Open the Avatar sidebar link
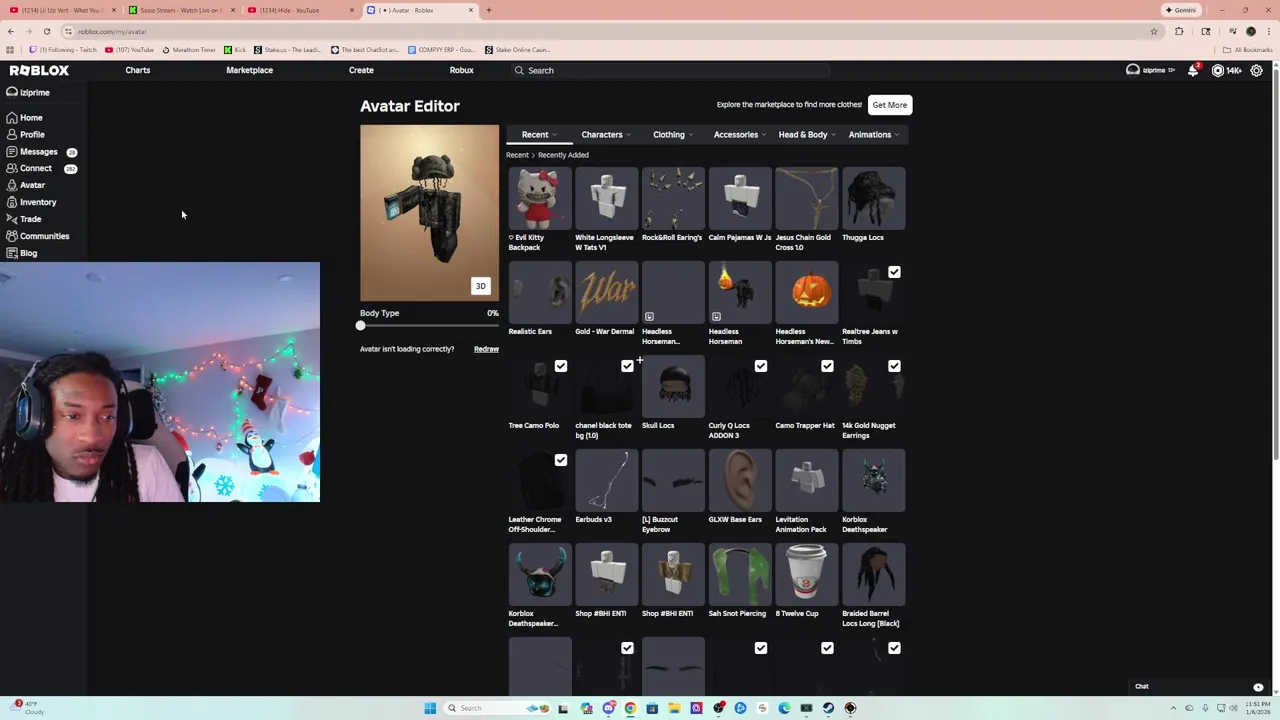 (x=32, y=185)
